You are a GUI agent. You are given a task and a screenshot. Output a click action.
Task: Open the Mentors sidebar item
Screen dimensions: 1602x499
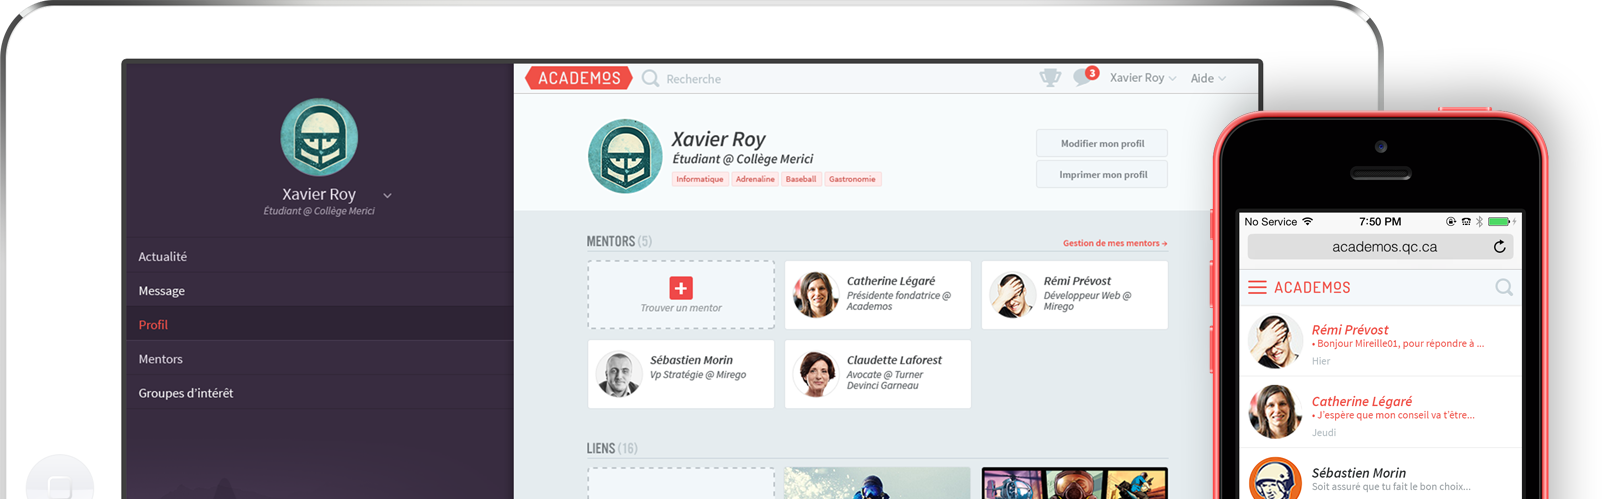tap(160, 359)
